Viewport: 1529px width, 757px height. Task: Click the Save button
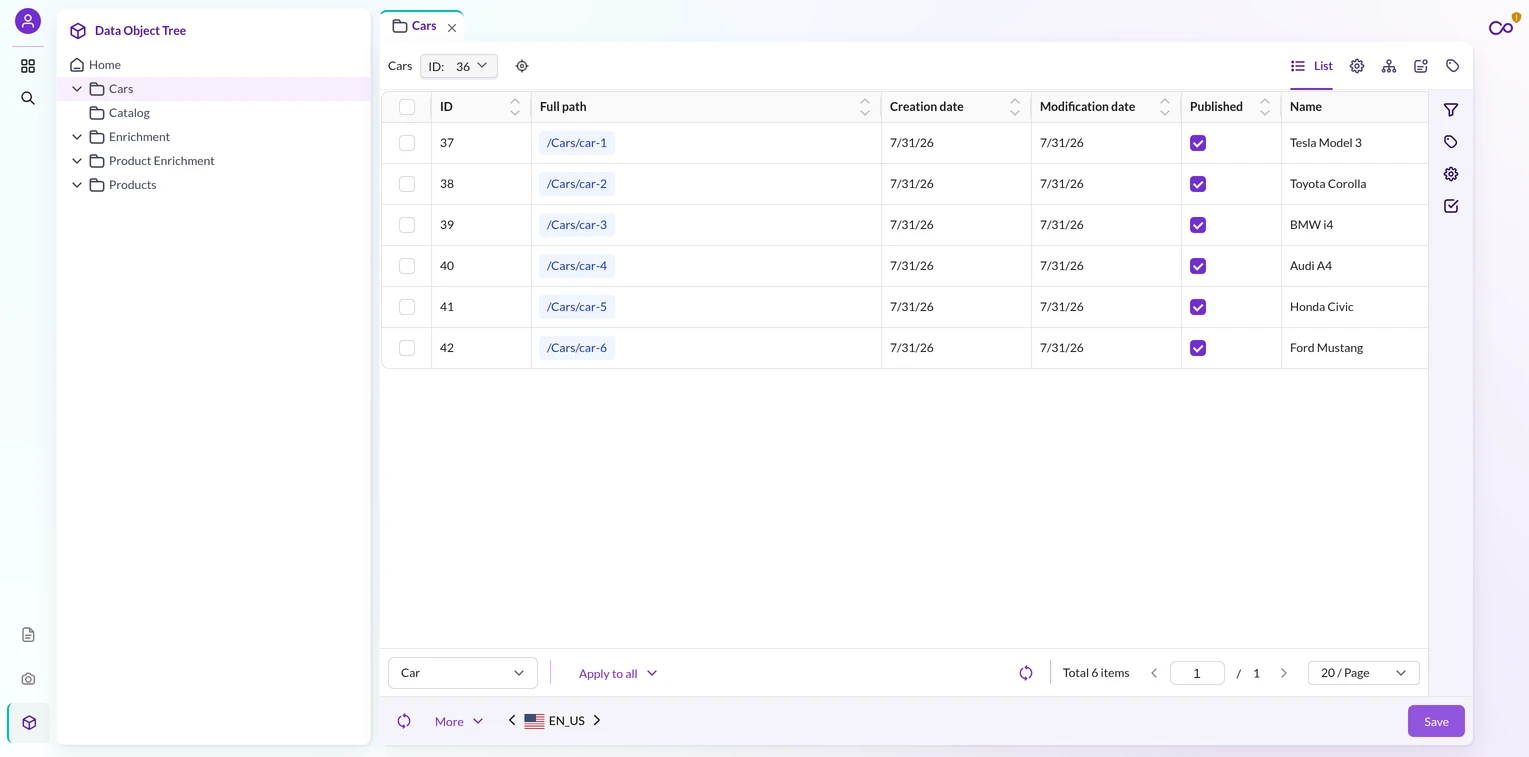(x=1436, y=721)
